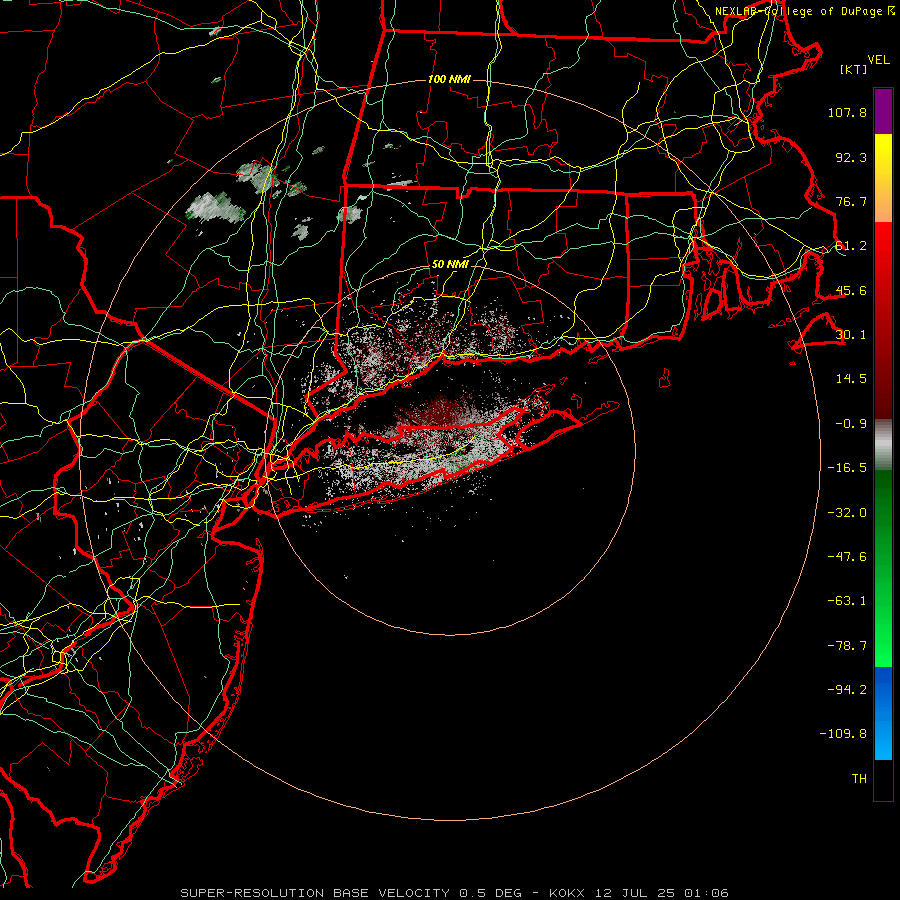Screen dimensions: 900x900
Task: Click the -78.7 legend value
Action: (847, 646)
